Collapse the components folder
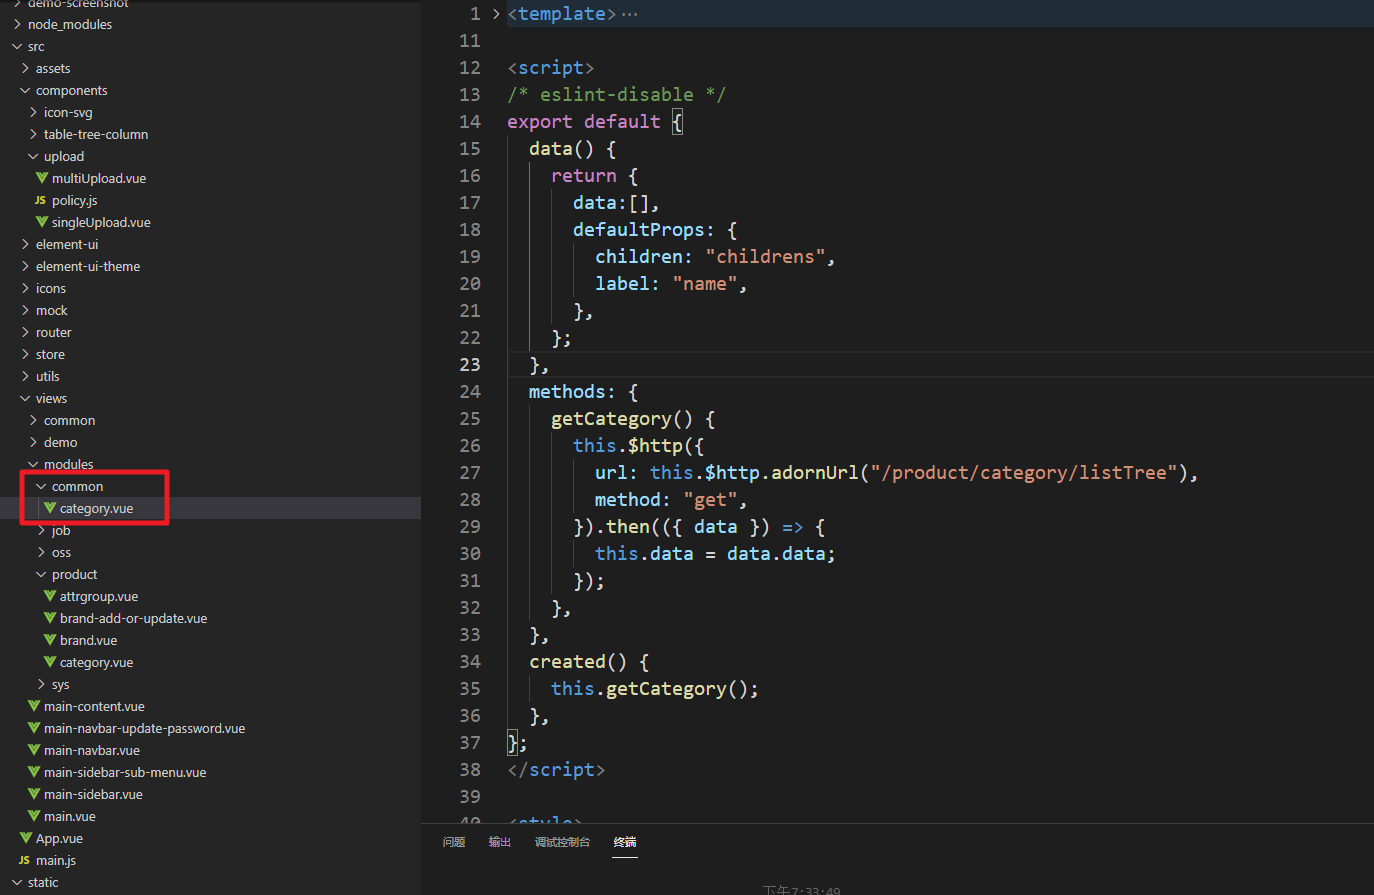This screenshot has height=895, width=1374. click(x=25, y=90)
